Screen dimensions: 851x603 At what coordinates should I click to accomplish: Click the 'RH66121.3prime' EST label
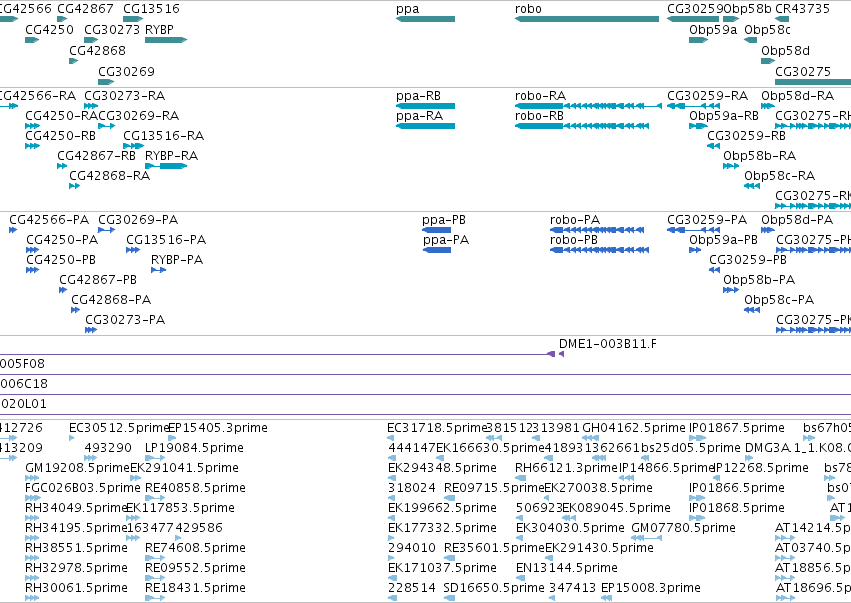point(567,468)
